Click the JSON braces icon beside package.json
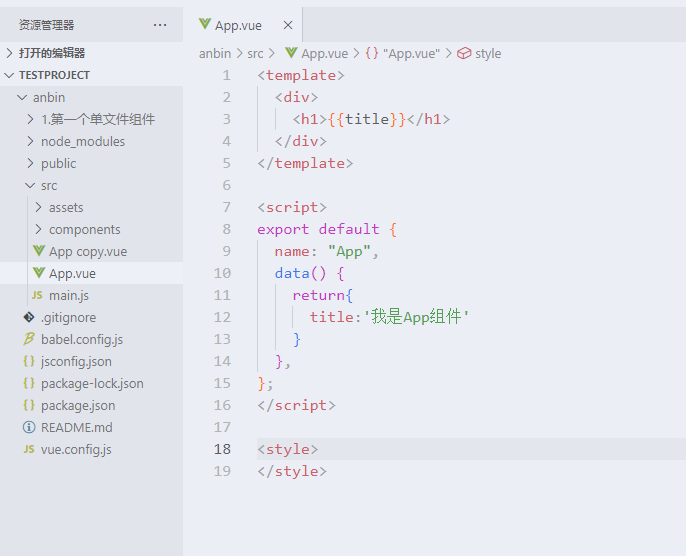 tap(29, 405)
